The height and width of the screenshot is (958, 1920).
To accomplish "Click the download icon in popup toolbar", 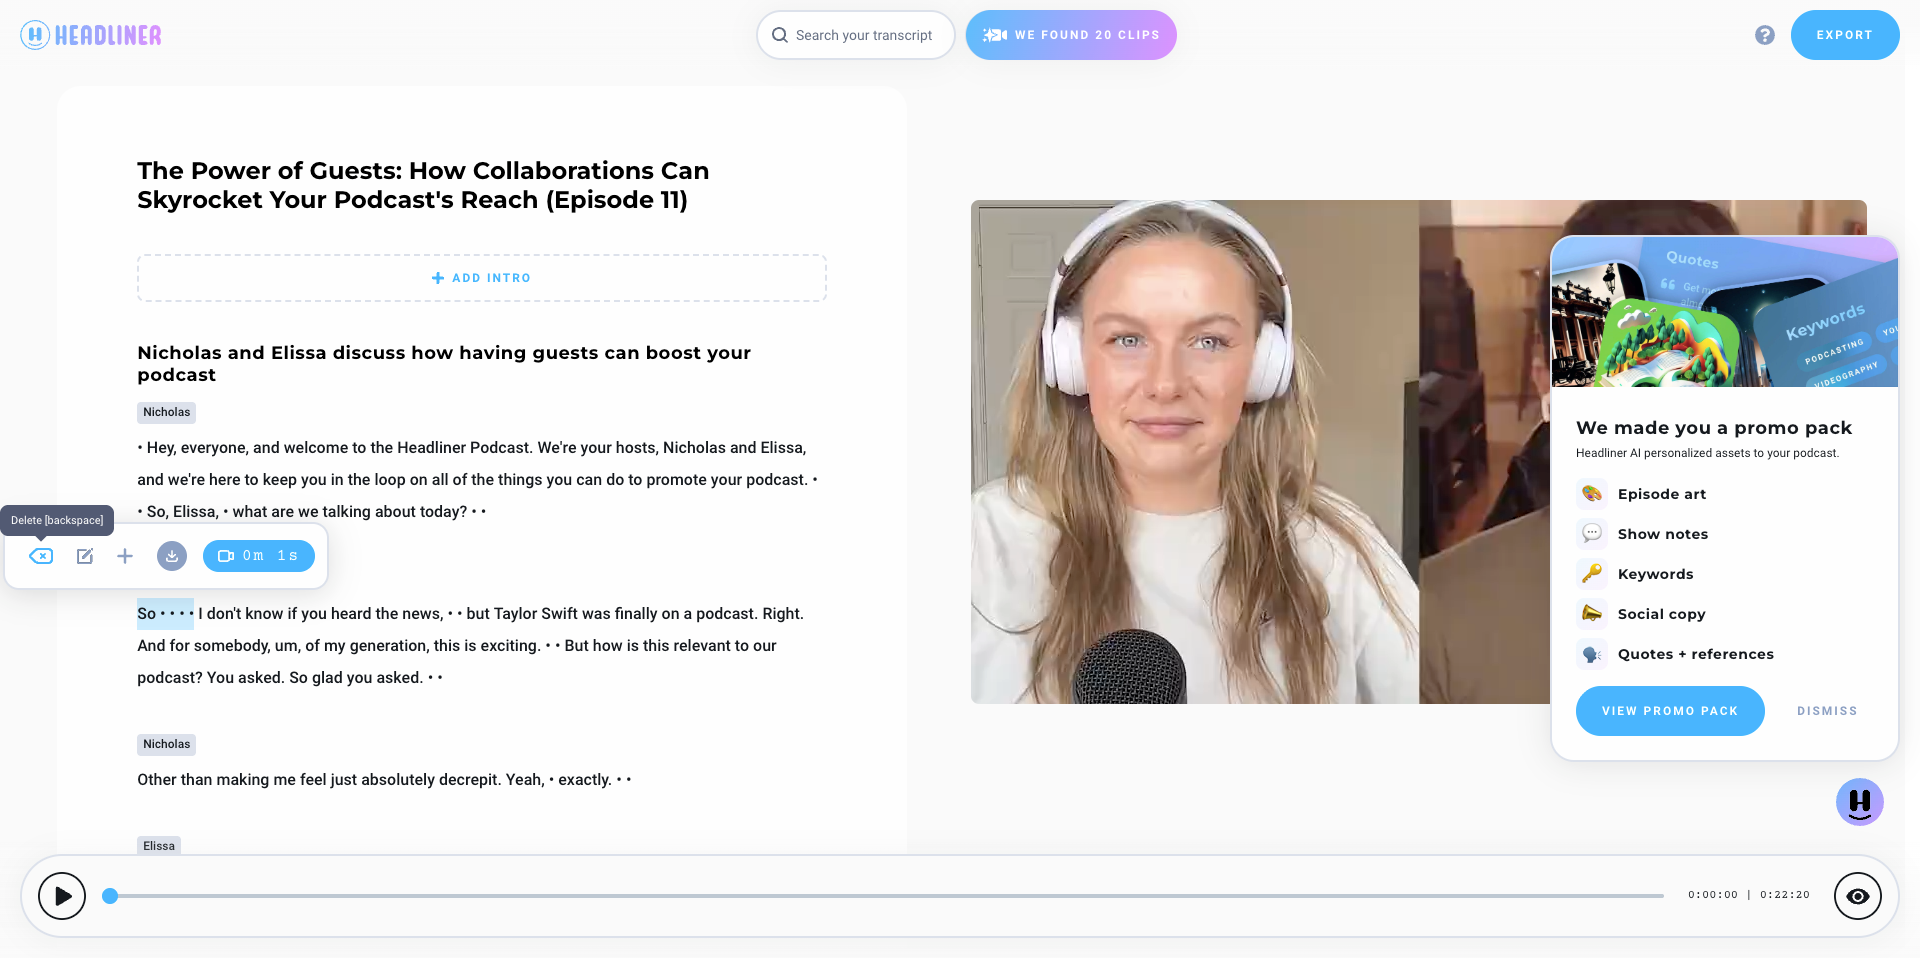I will coord(172,556).
